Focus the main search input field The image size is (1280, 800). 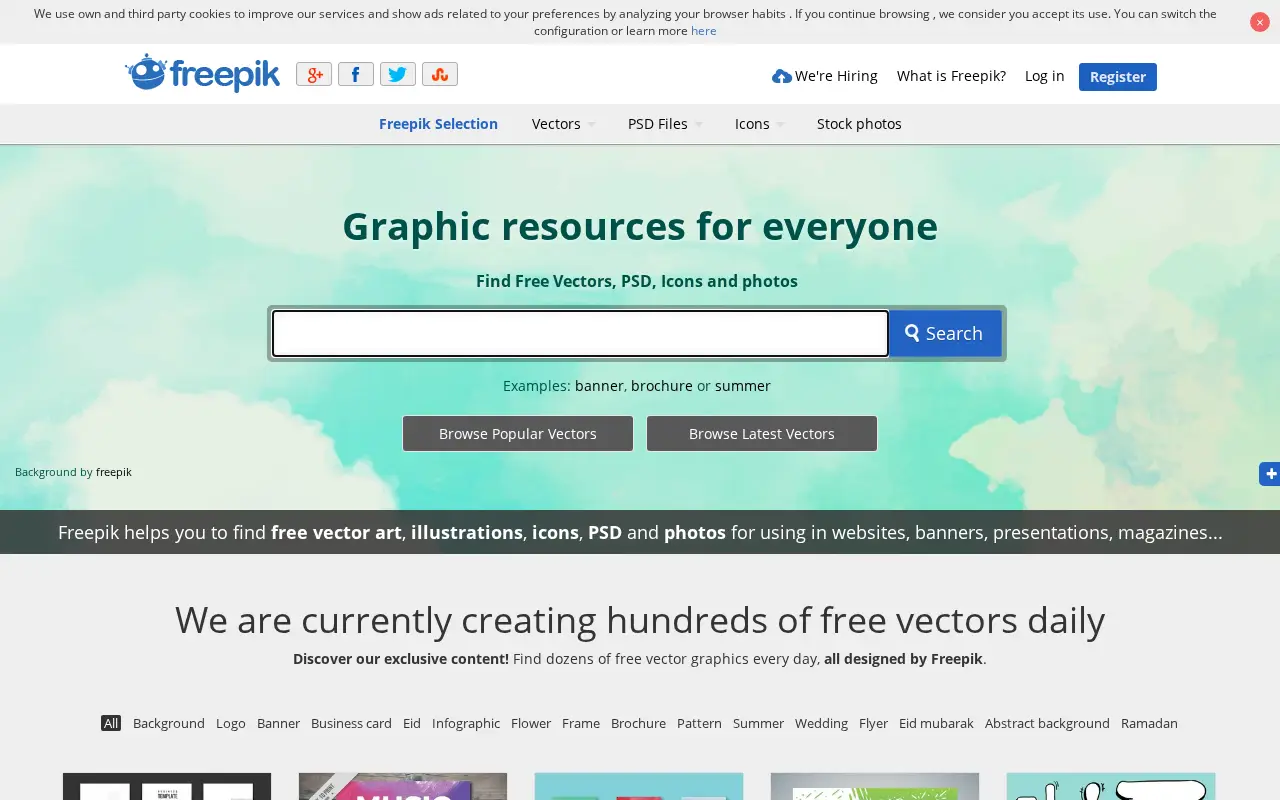(x=580, y=333)
